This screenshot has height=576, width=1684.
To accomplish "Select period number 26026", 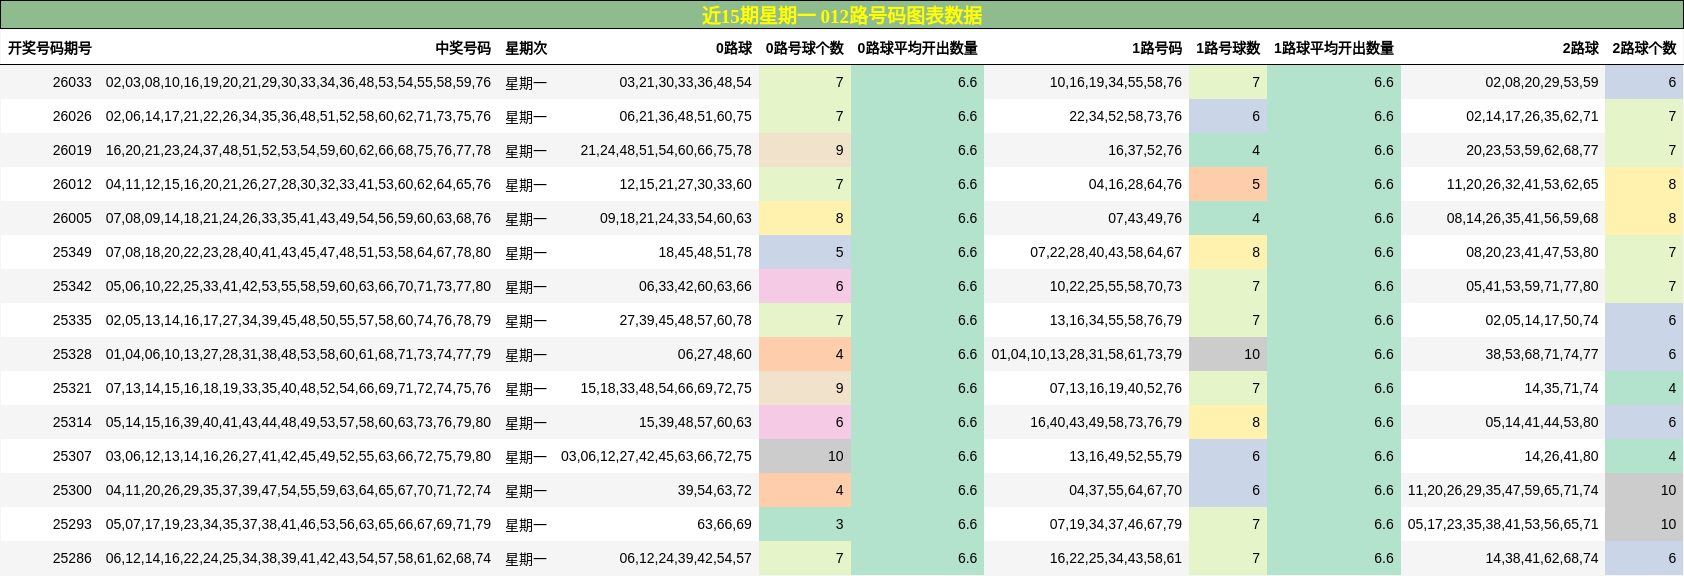I will point(72,116).
